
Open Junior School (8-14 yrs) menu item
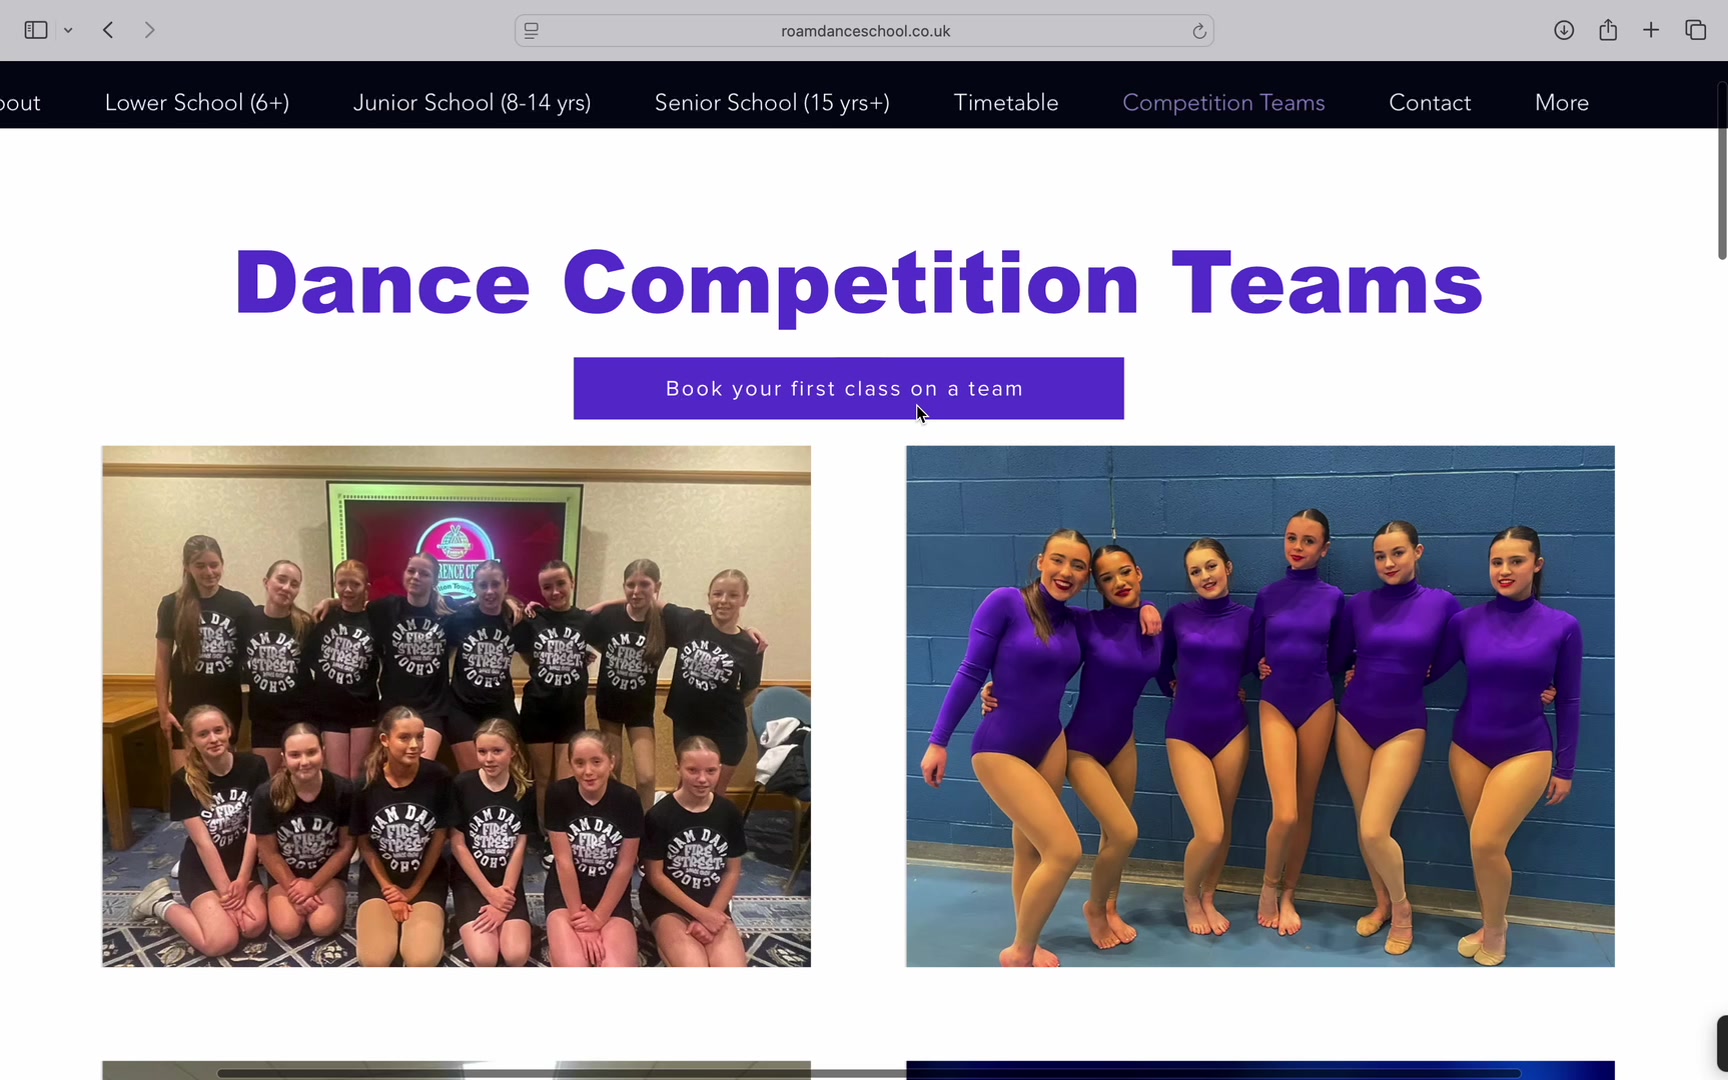point(472,102)
